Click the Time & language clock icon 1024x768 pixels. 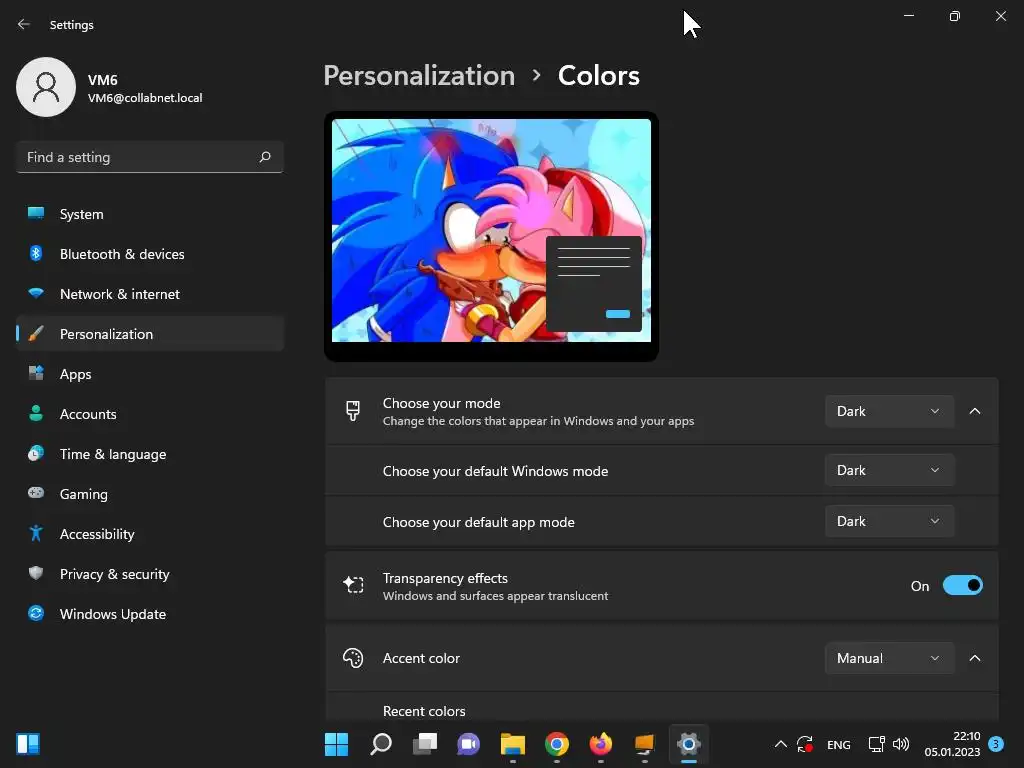click(x=36, y=453)
